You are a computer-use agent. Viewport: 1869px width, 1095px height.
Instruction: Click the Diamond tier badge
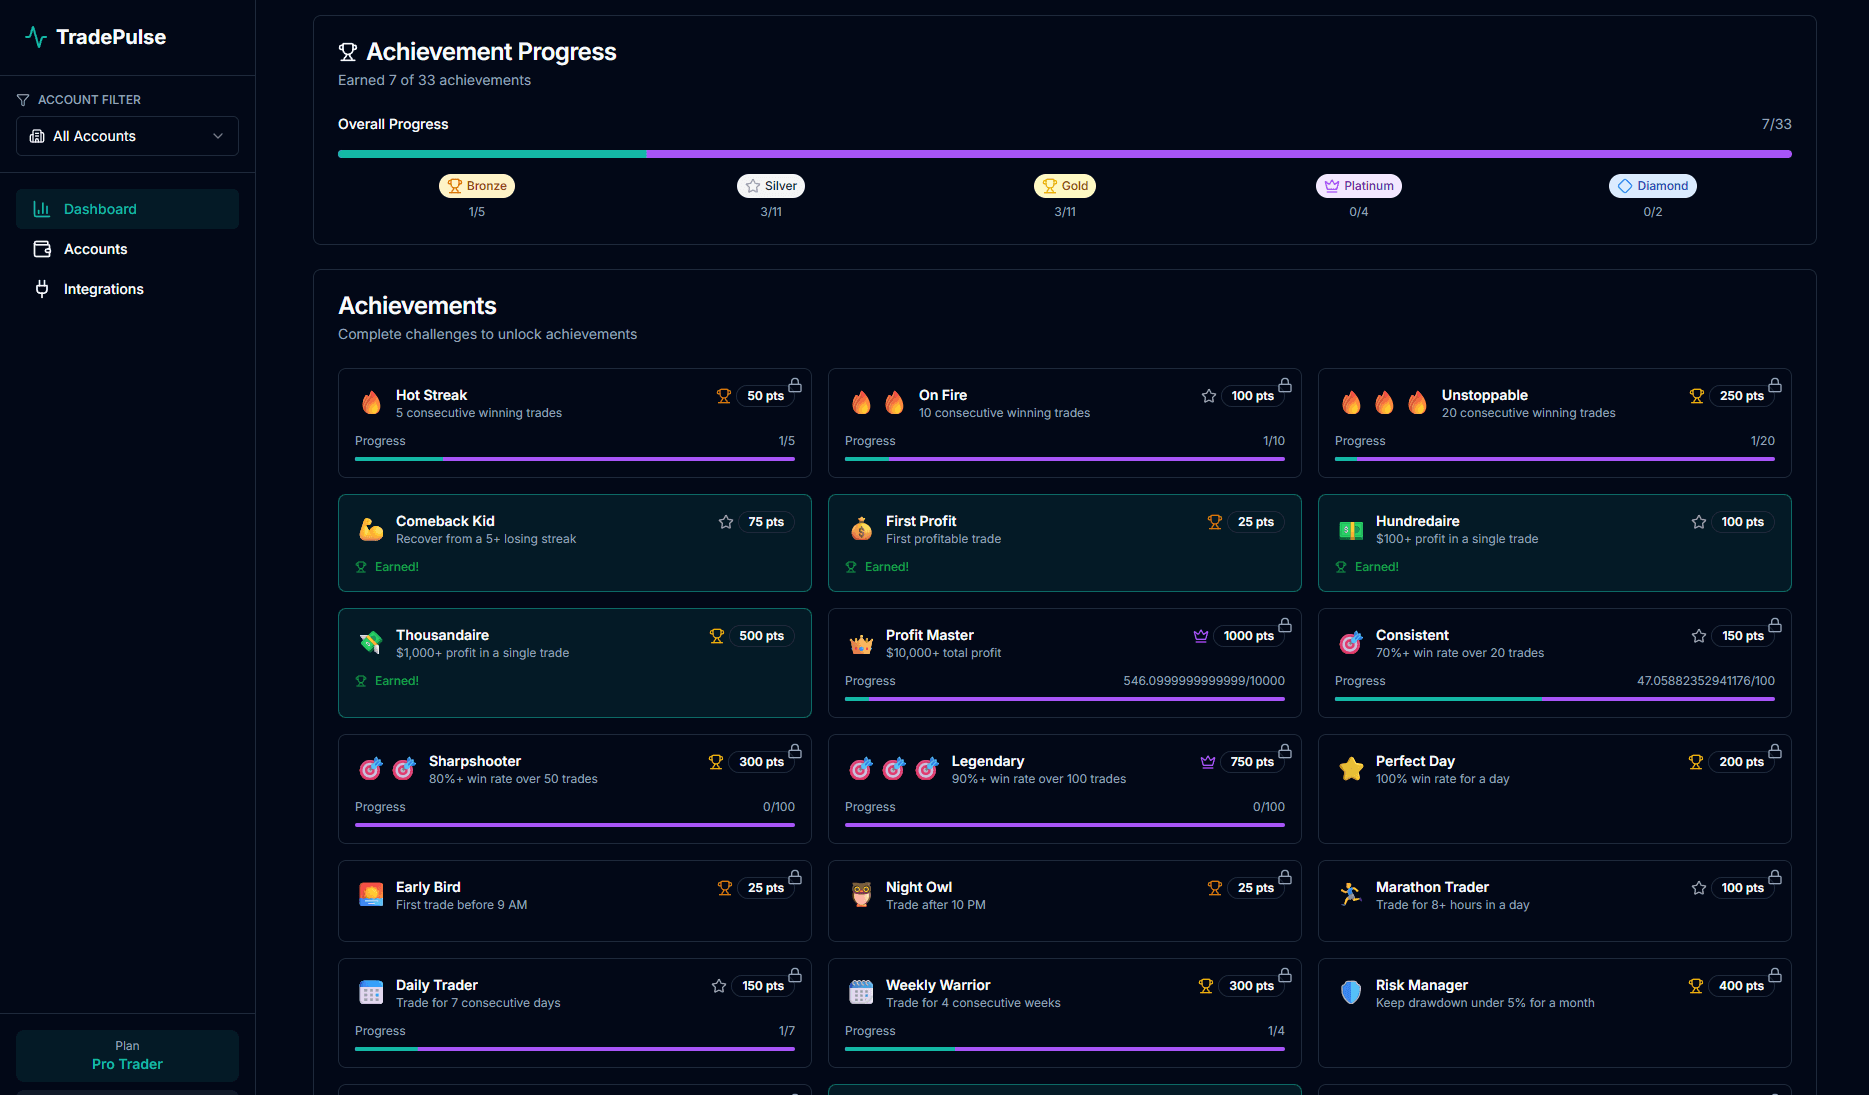pyautogui.click(x=1652, y=186)
